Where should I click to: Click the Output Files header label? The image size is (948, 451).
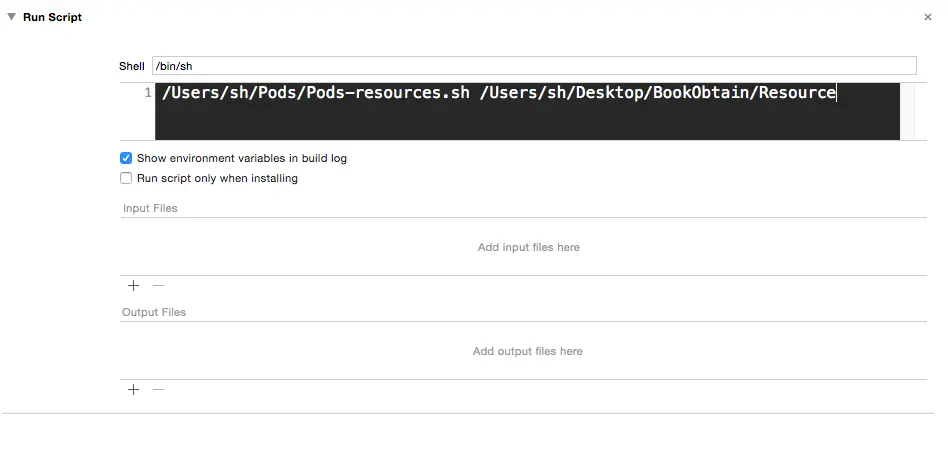pyautogui.click(x=154, y=313)
